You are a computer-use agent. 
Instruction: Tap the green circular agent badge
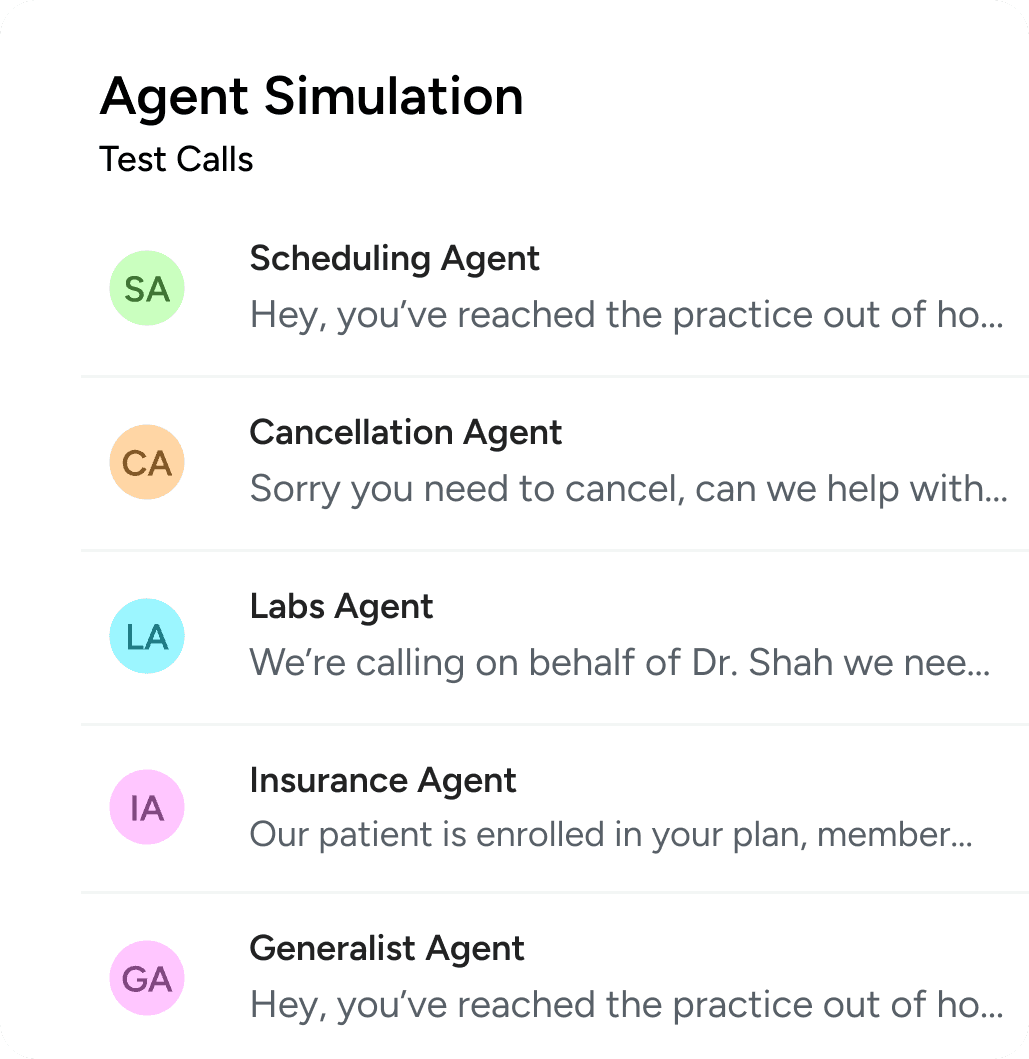pyautogui.click(x=146, y=288)
